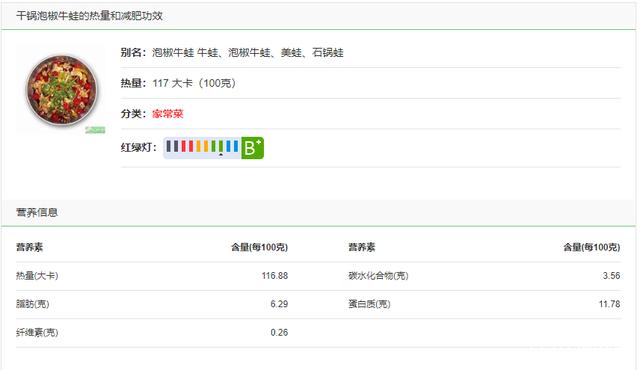Click the value 116.88
The width and height of the screenshot is (640, 370).
coord(275,276)
